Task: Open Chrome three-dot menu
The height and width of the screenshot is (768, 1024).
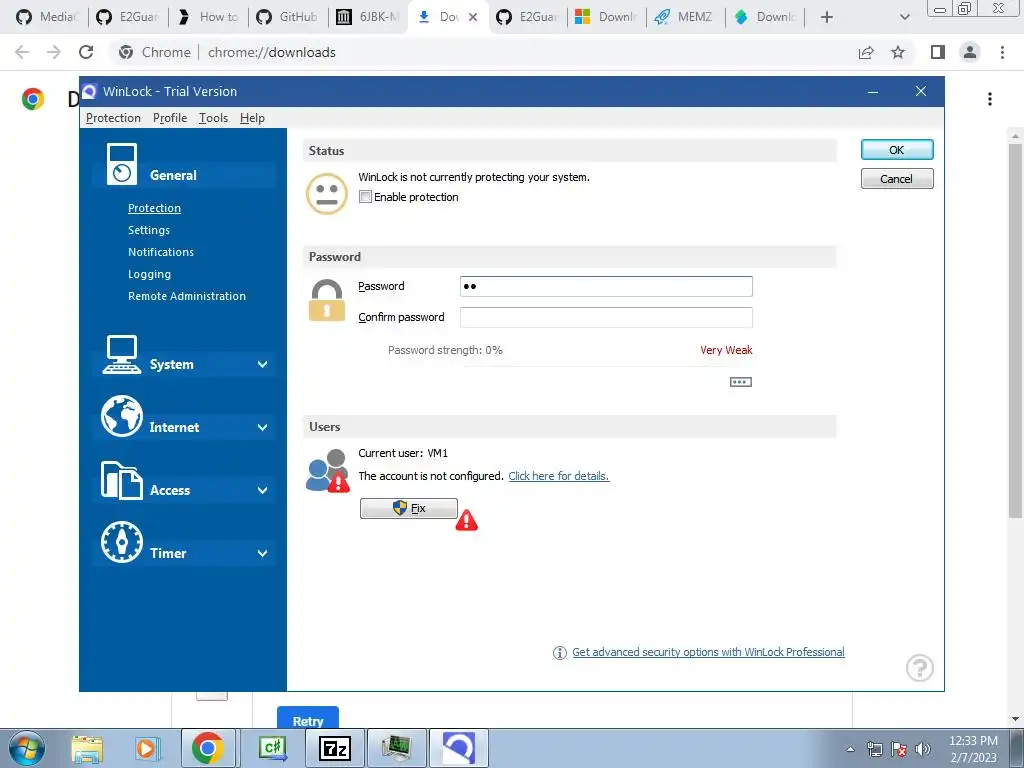Action: click(1002, 52)
